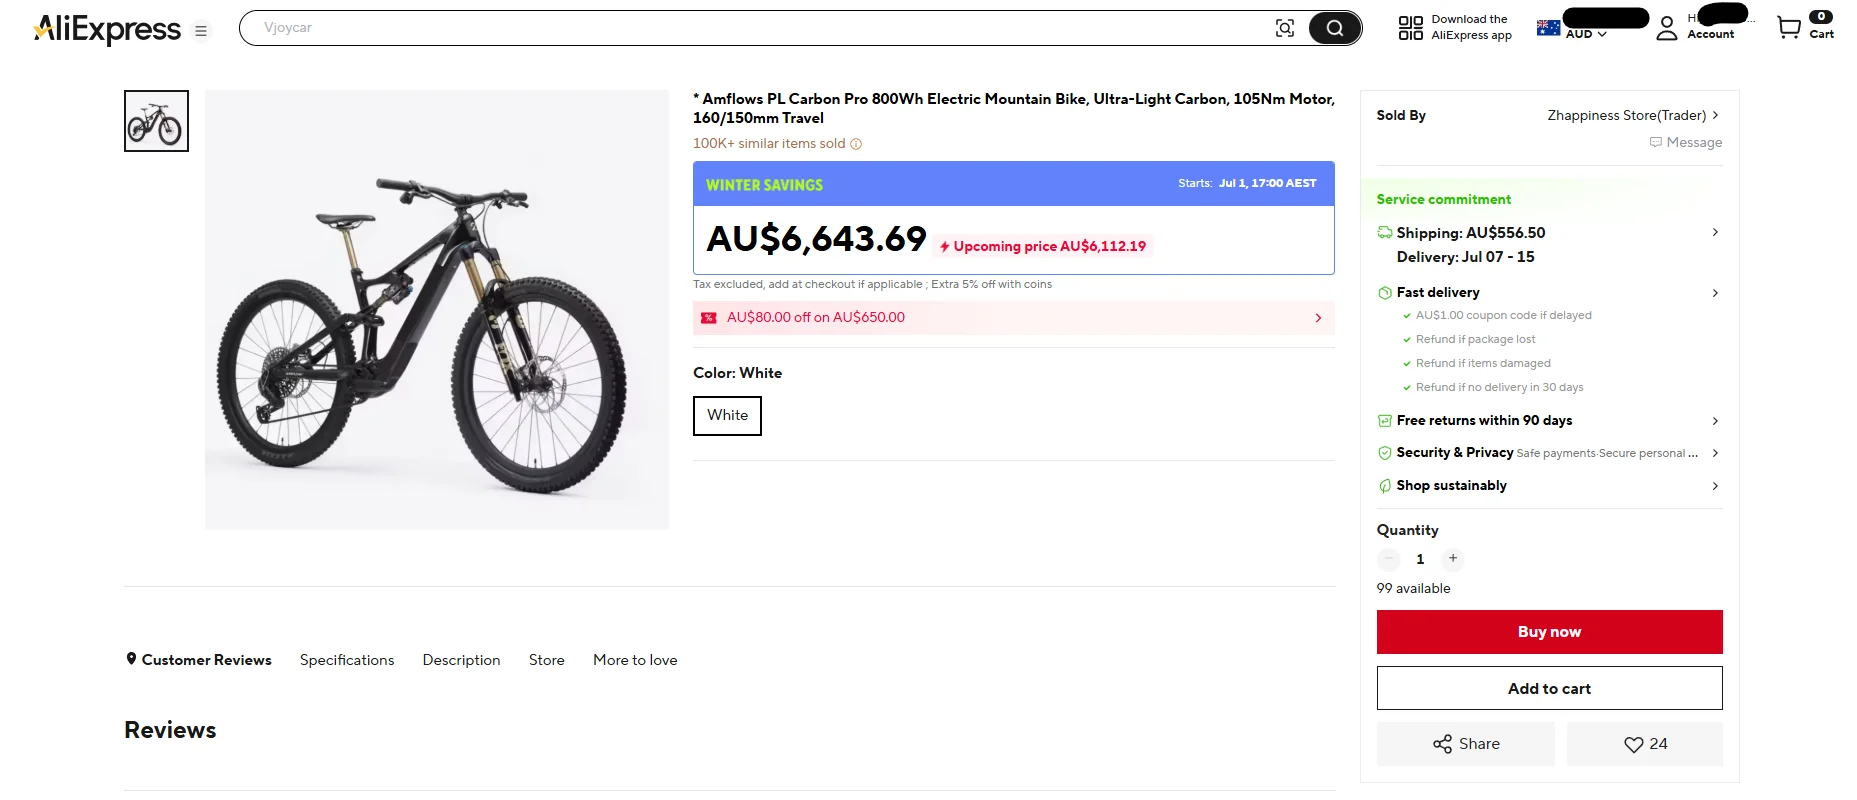1857x800 pixels.
Task: Click QR code download app icon
Action: [x=1410, y=28]
